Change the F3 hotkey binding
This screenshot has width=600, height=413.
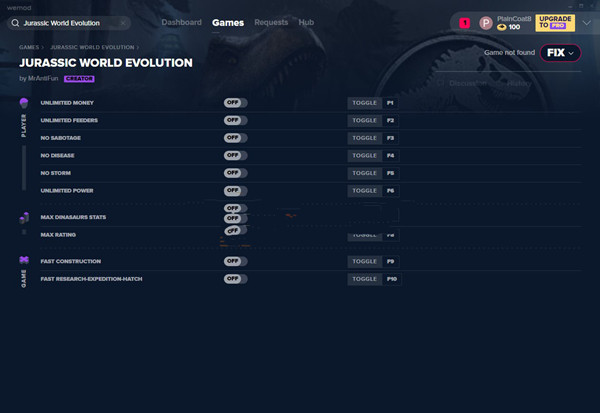pos(390,138)
